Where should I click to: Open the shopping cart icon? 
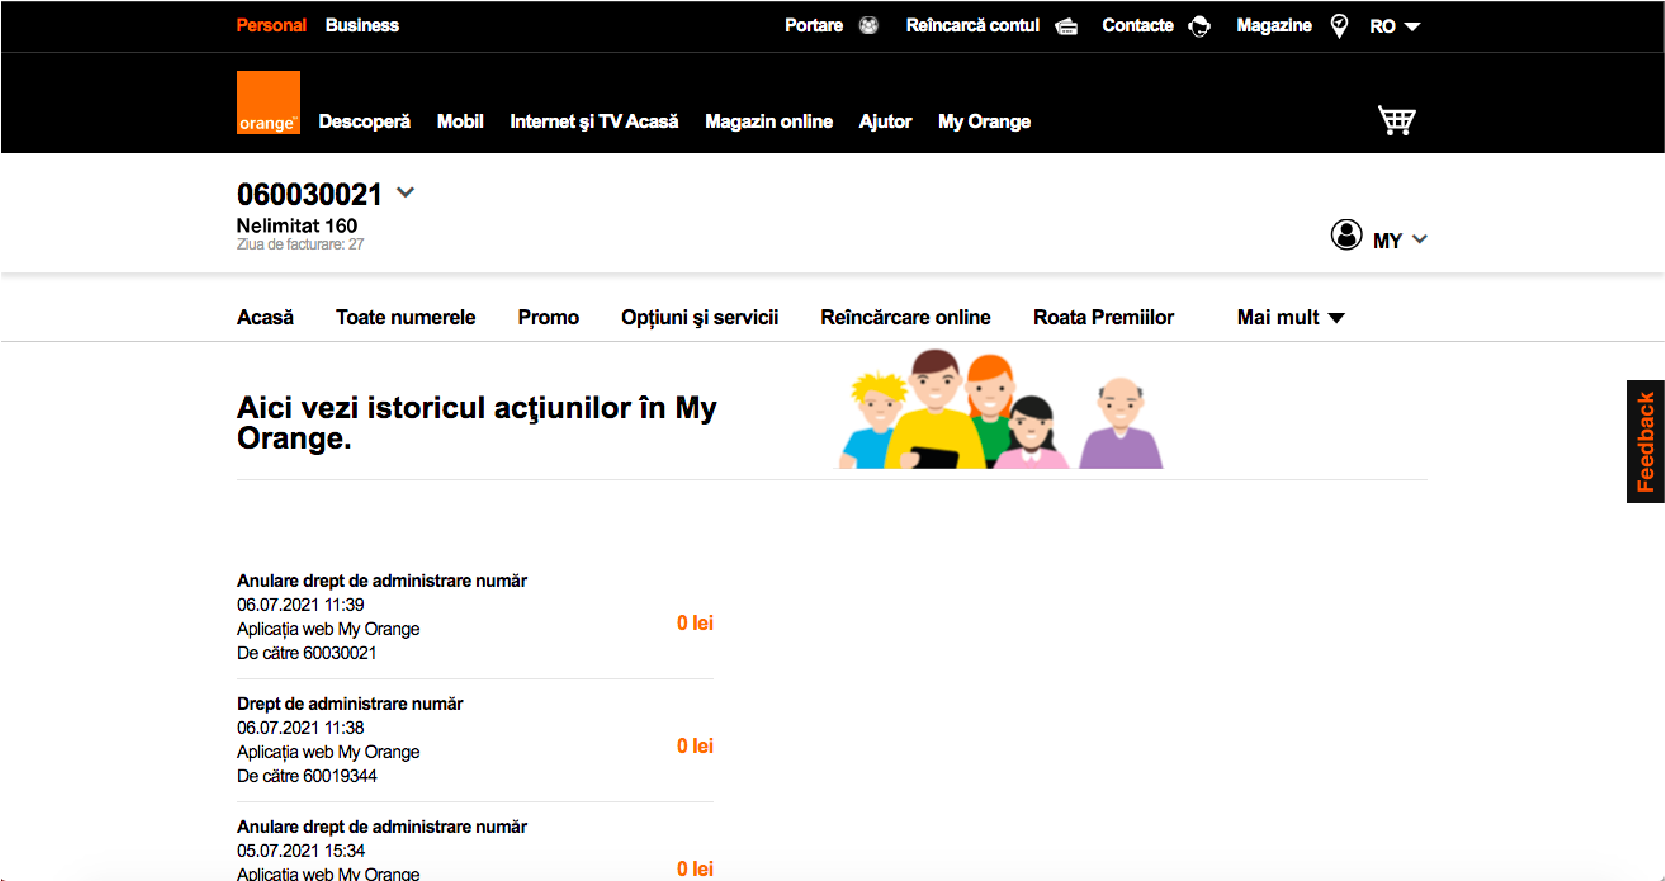click(1396, 120)
